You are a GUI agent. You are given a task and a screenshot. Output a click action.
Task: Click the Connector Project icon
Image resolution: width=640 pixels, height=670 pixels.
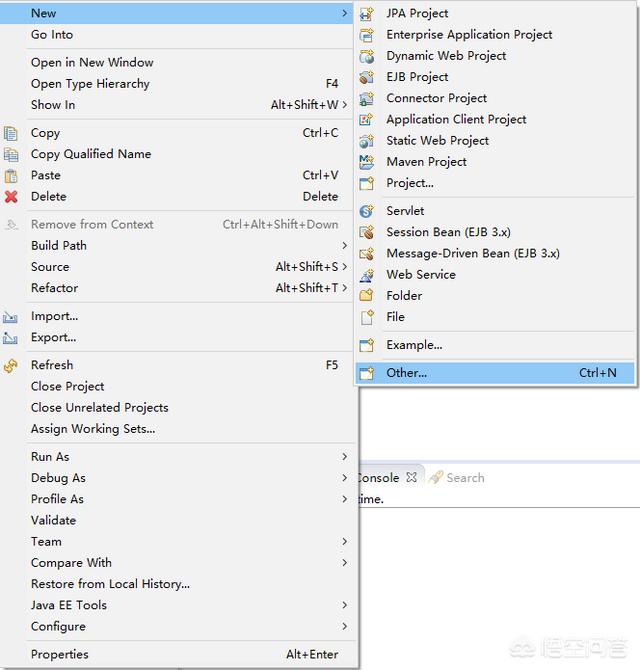pos(367,99)
